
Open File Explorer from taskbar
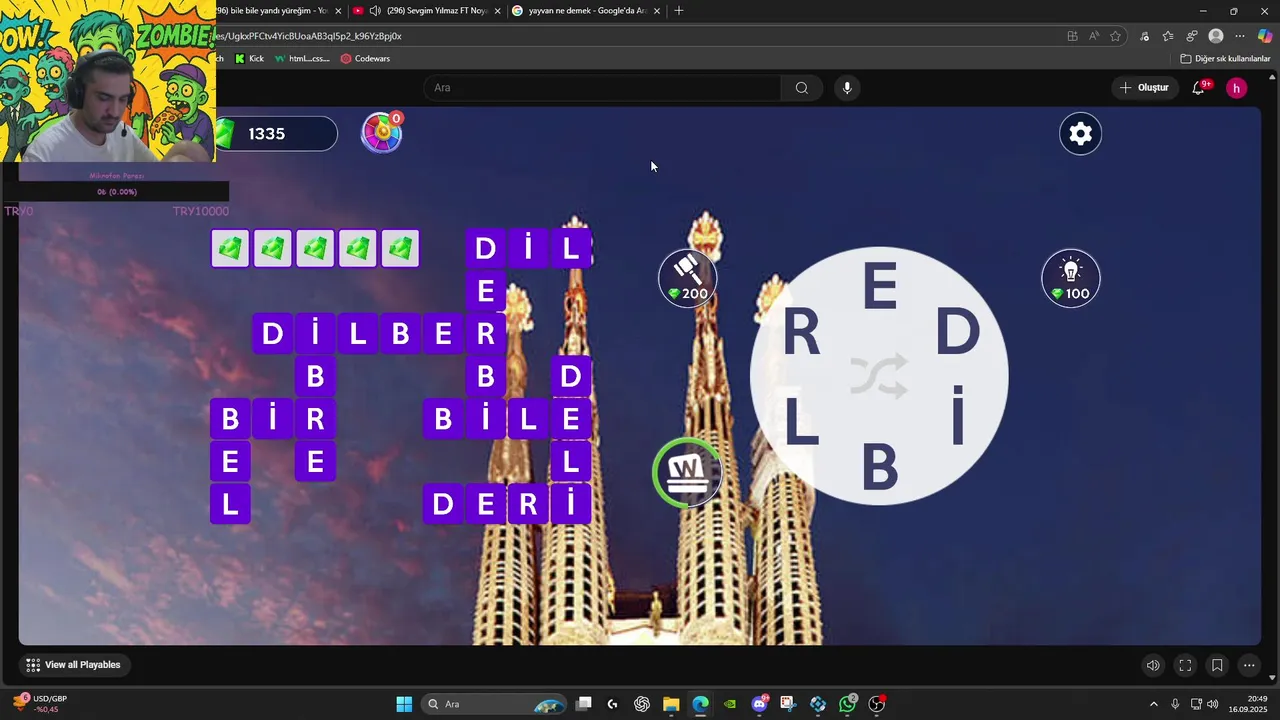click(x=671, y=704)
